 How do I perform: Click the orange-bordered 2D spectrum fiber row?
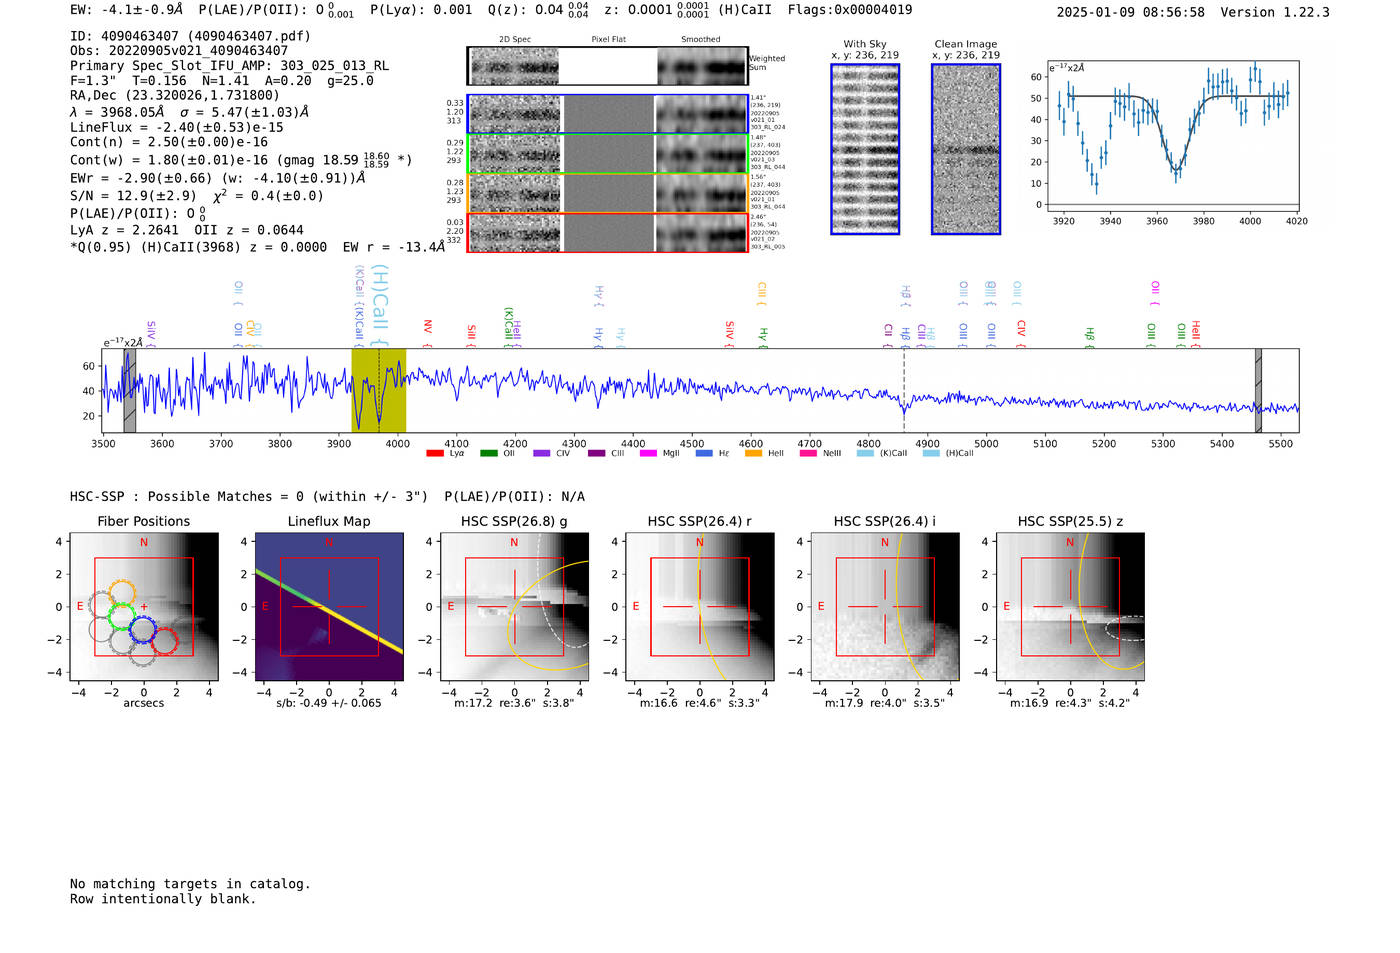607,193
